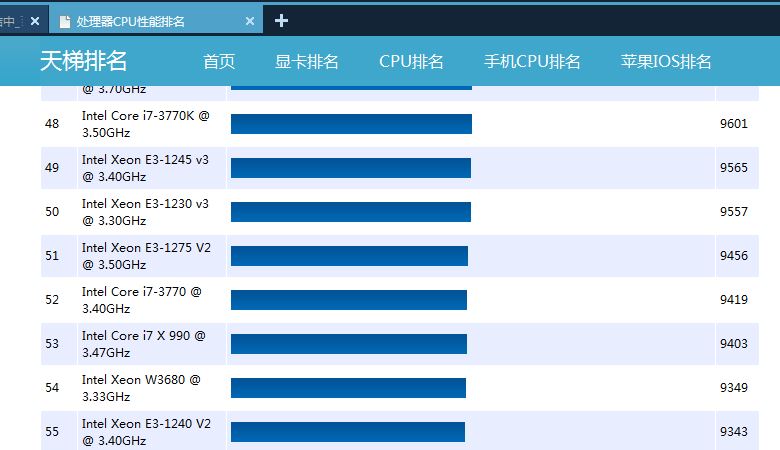The image size is (780, 450).
Task: Open the CPU排名 navigation item
Action: (x=411, y=62)
